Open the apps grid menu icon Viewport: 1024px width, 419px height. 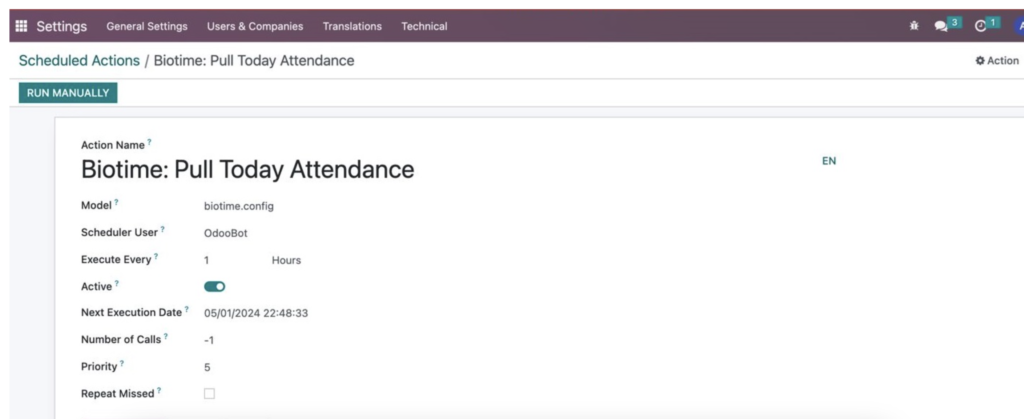[22, 27]
